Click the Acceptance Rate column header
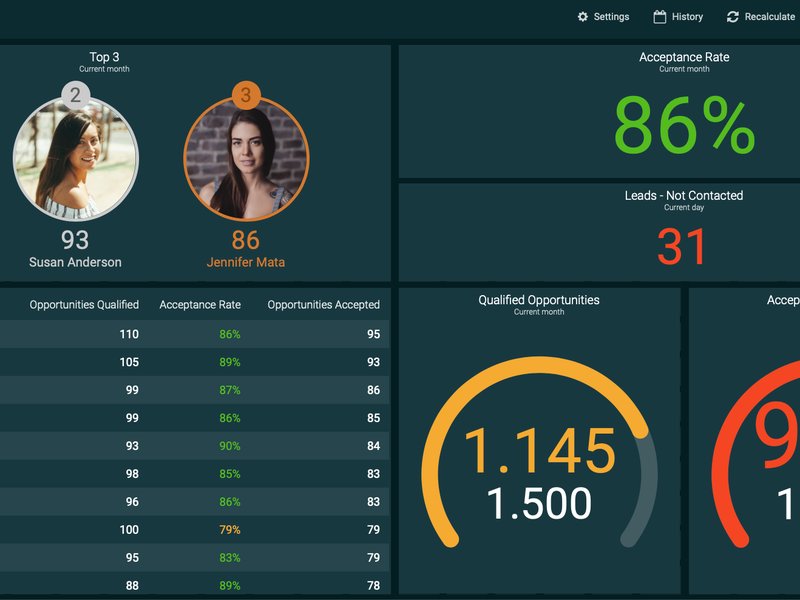 200,305
